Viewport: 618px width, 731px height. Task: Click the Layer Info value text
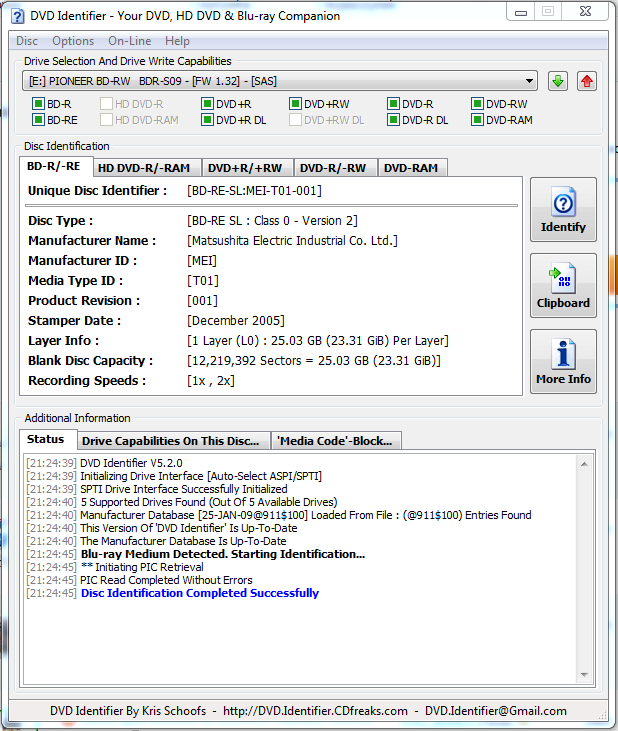click(318, 341)
